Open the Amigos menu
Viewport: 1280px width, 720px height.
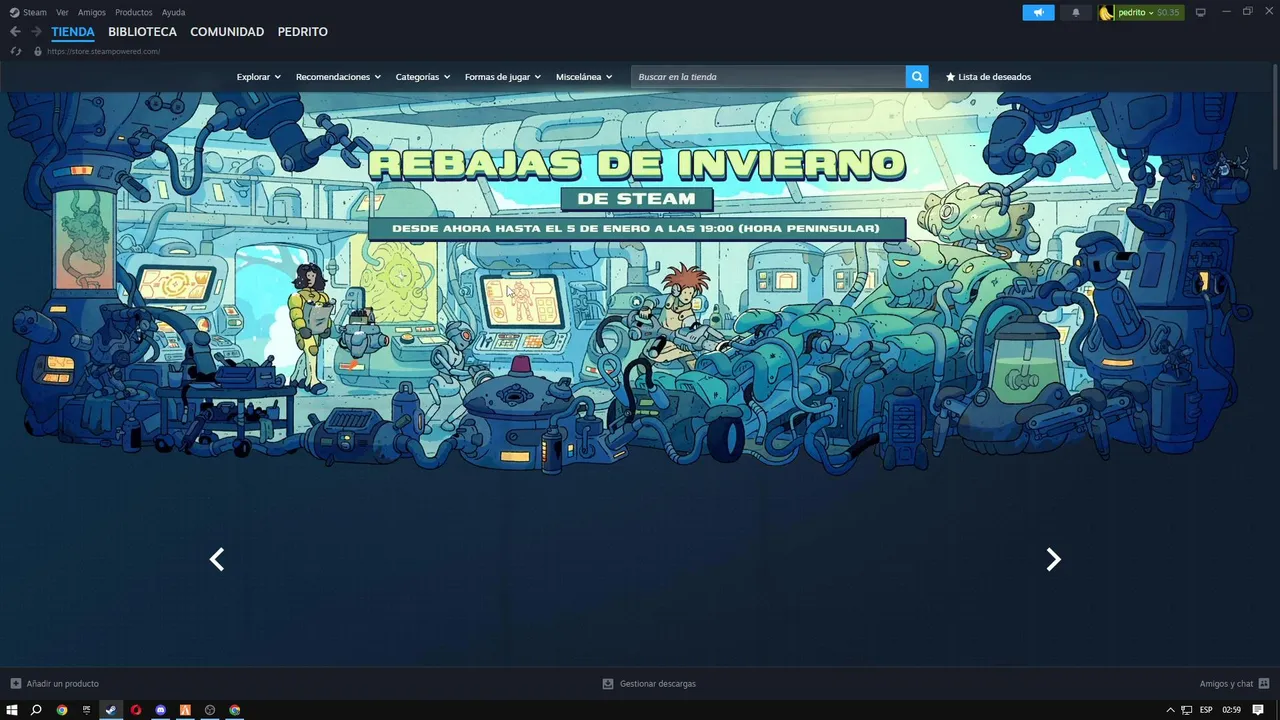[92, 12]
